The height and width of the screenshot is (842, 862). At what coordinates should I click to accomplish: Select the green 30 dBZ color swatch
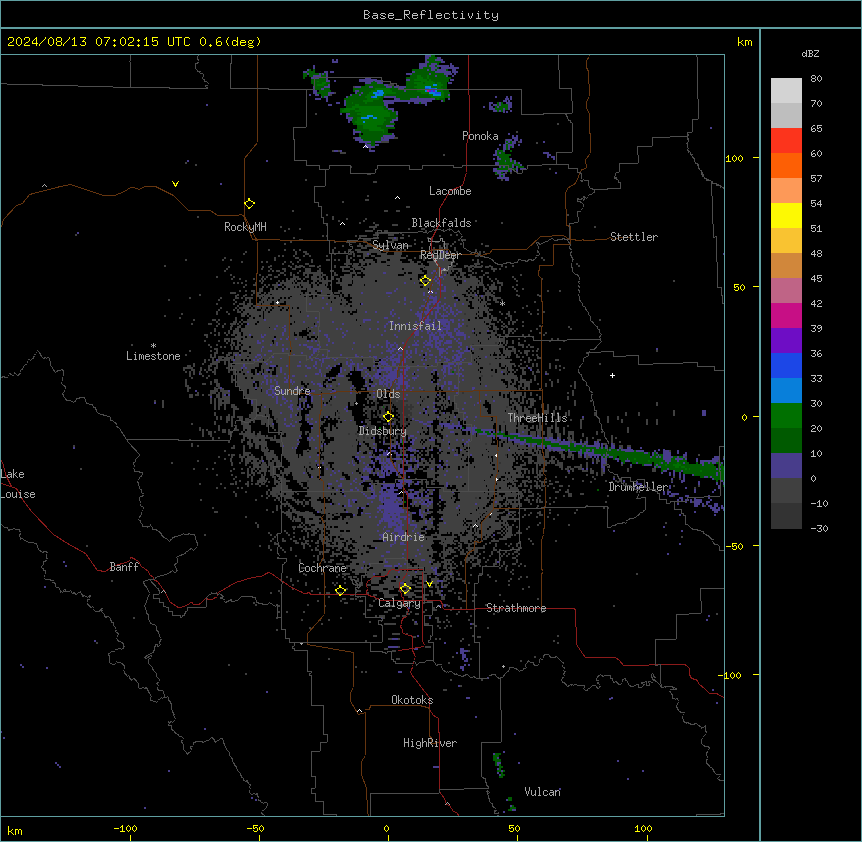(786, 416)
